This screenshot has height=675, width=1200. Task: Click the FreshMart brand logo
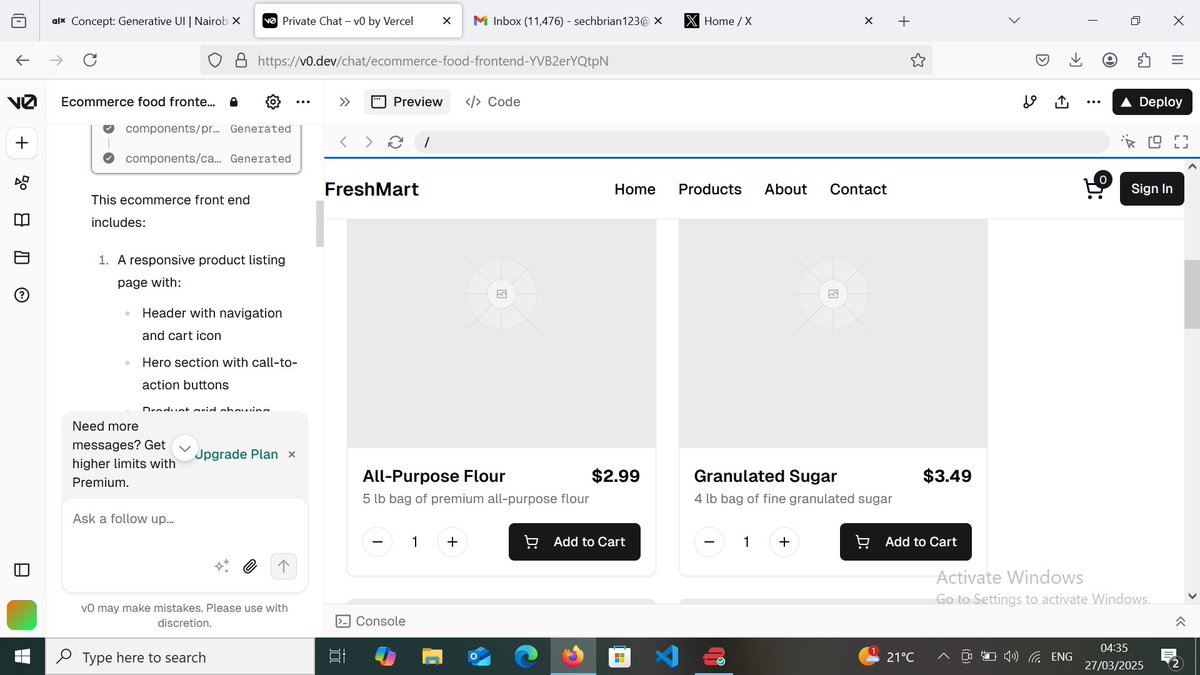(372, 189)
